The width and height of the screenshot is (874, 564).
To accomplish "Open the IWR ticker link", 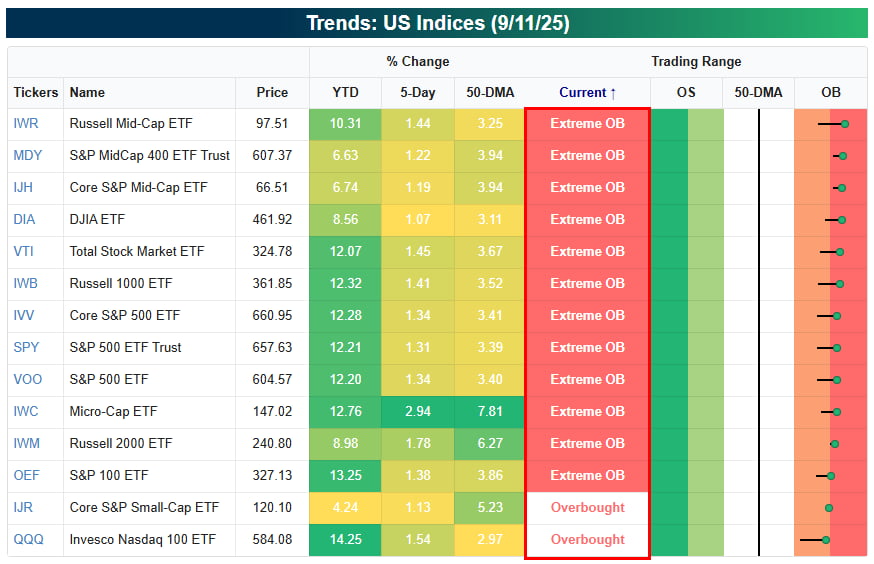I will click(26, 124).
